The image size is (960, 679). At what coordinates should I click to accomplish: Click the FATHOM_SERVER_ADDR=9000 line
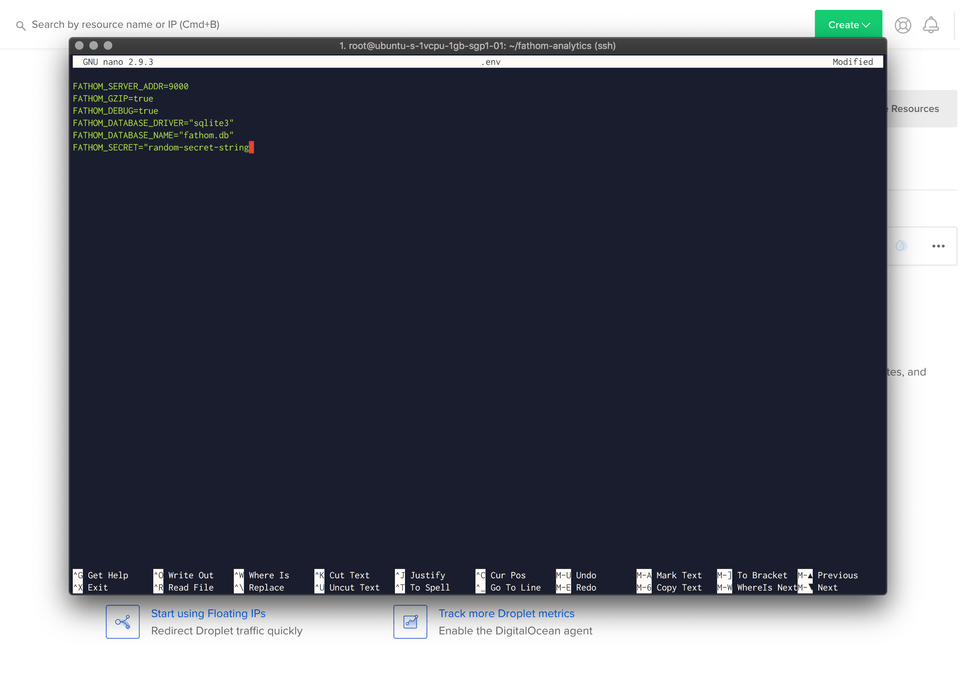coord(130,86)
